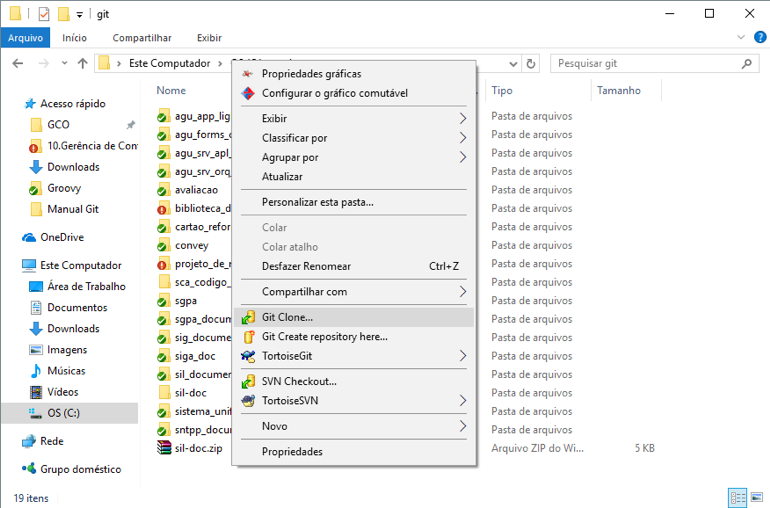The width and height of the screenshot is (770, 508).
Task: Click the Grupo doméstico icon
Action: pos(29,468)
